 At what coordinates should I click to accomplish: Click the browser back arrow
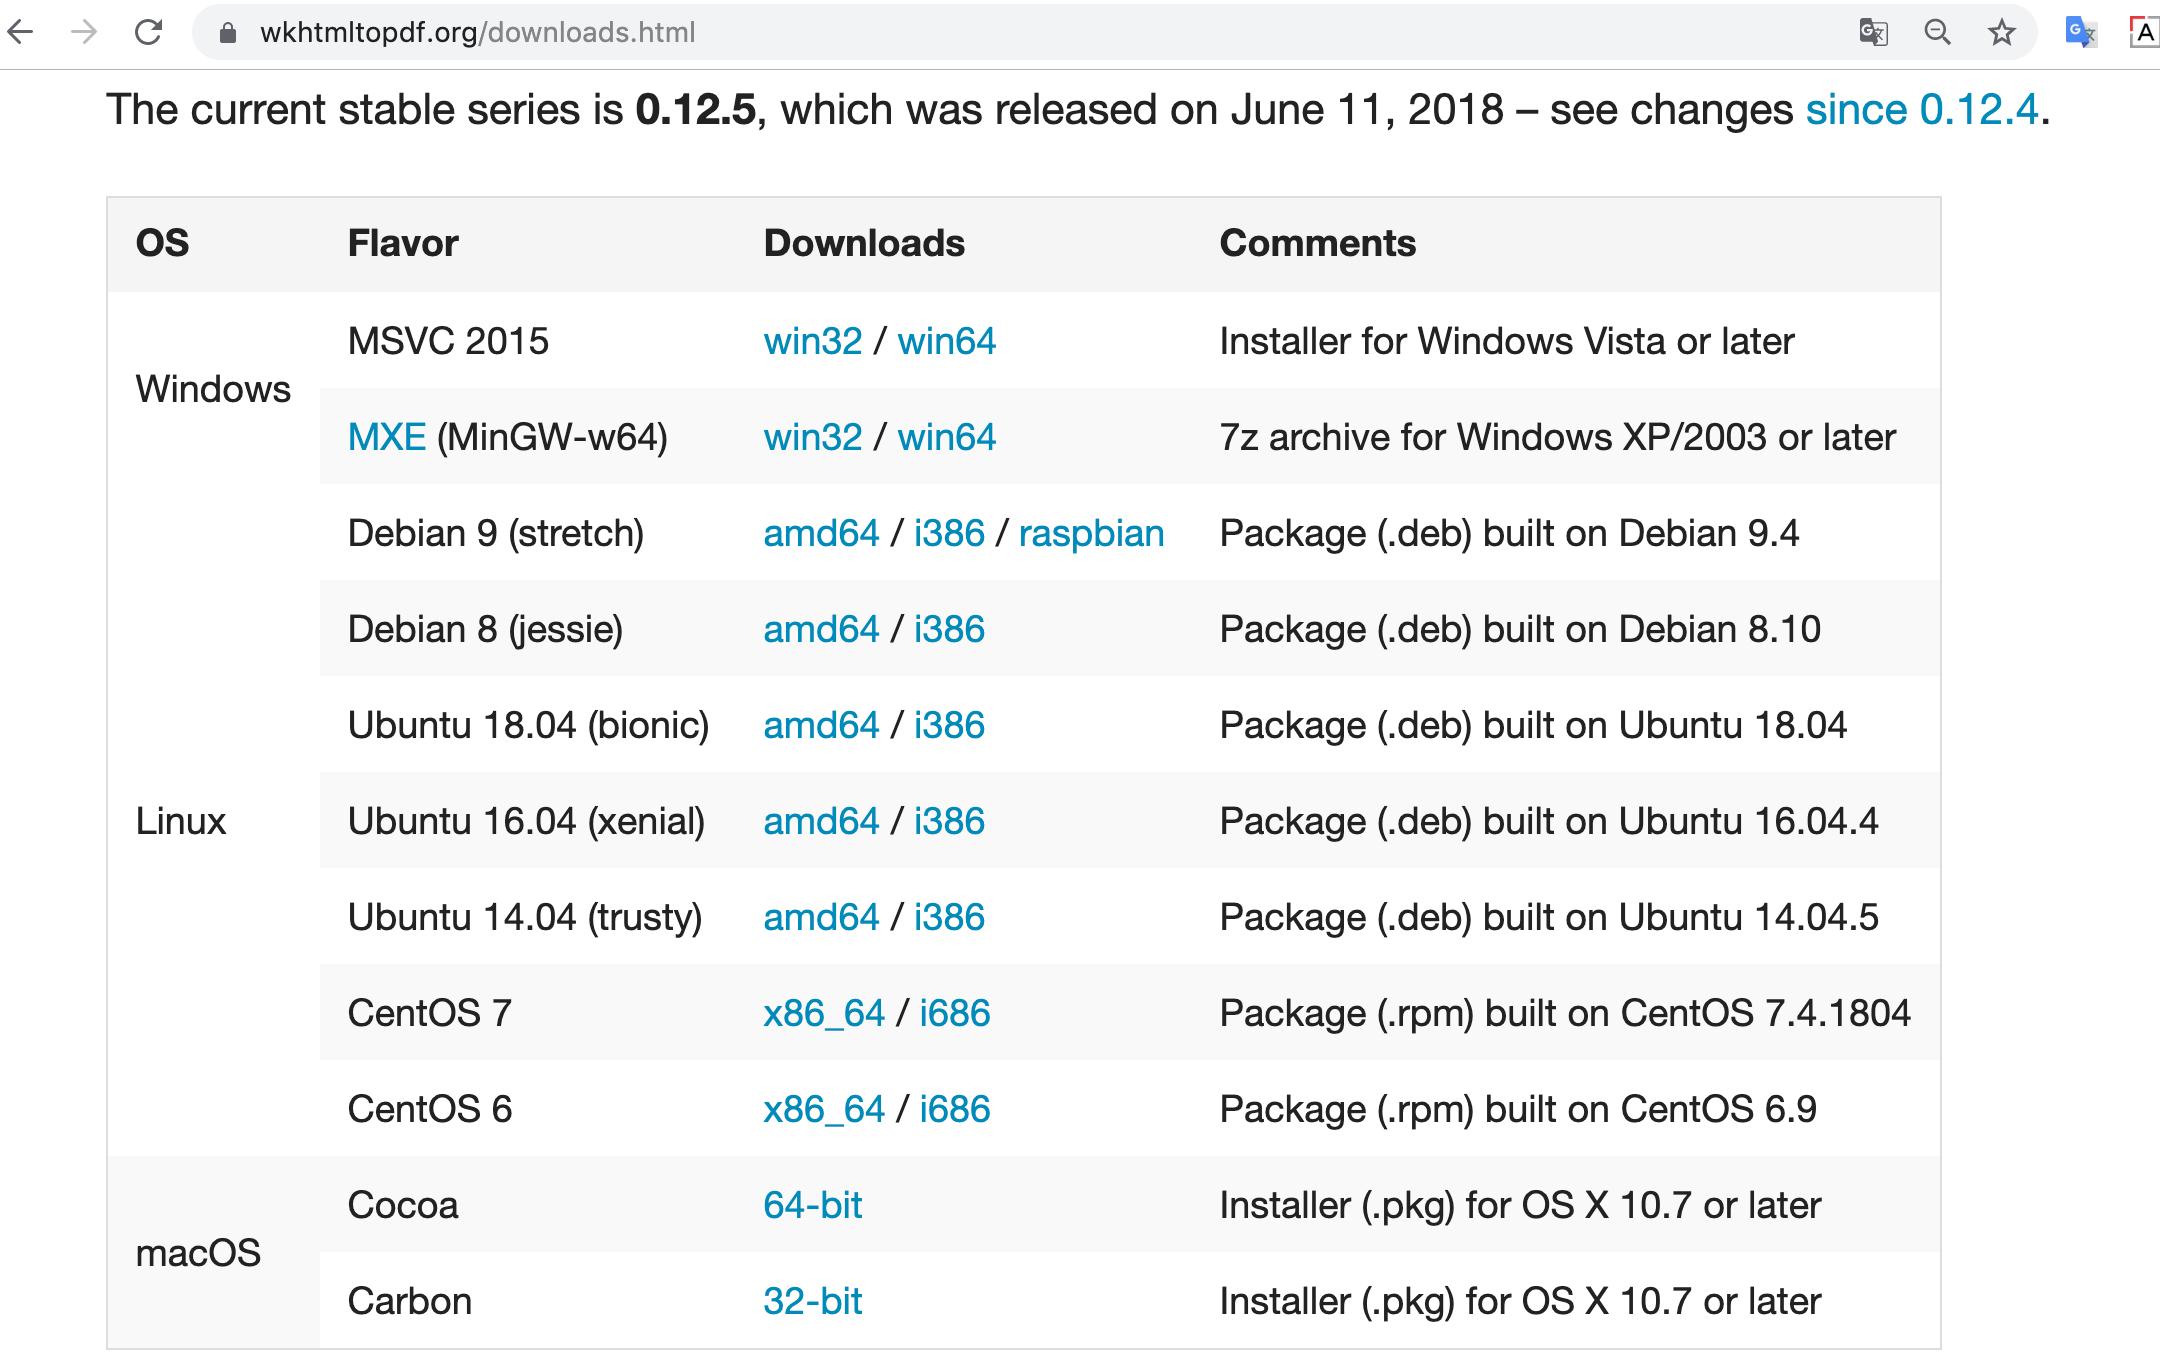point(22,32)
